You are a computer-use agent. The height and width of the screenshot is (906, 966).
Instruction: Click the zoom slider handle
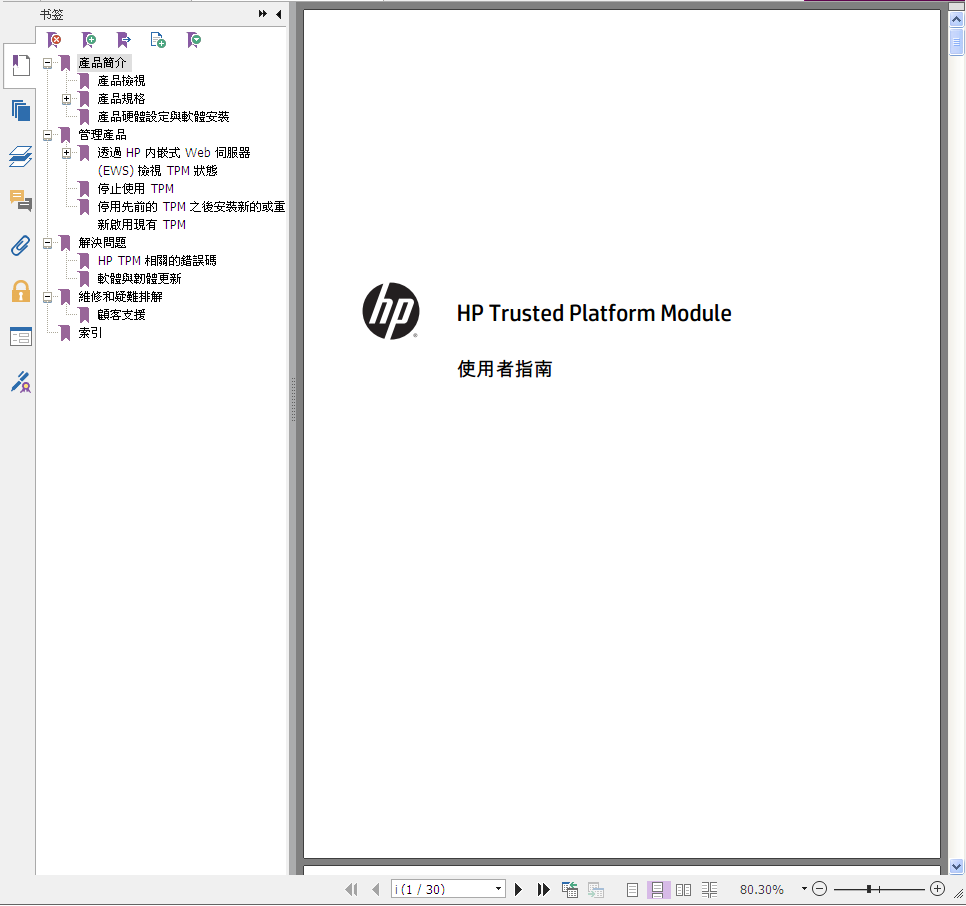869,889
